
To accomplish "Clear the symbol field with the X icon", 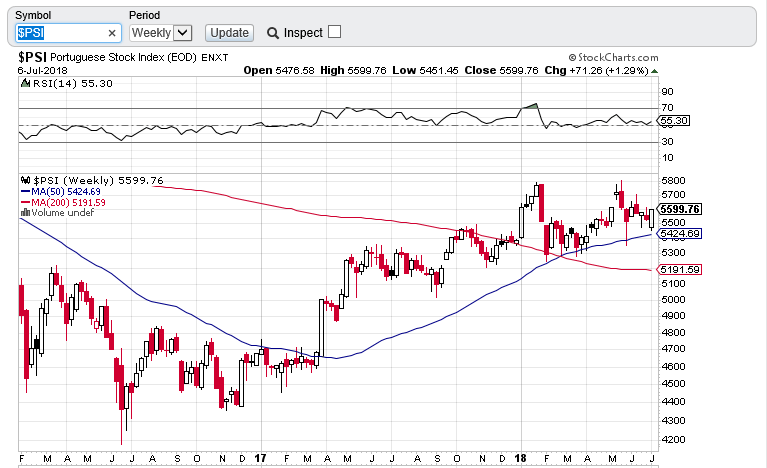I will point(112,33).
